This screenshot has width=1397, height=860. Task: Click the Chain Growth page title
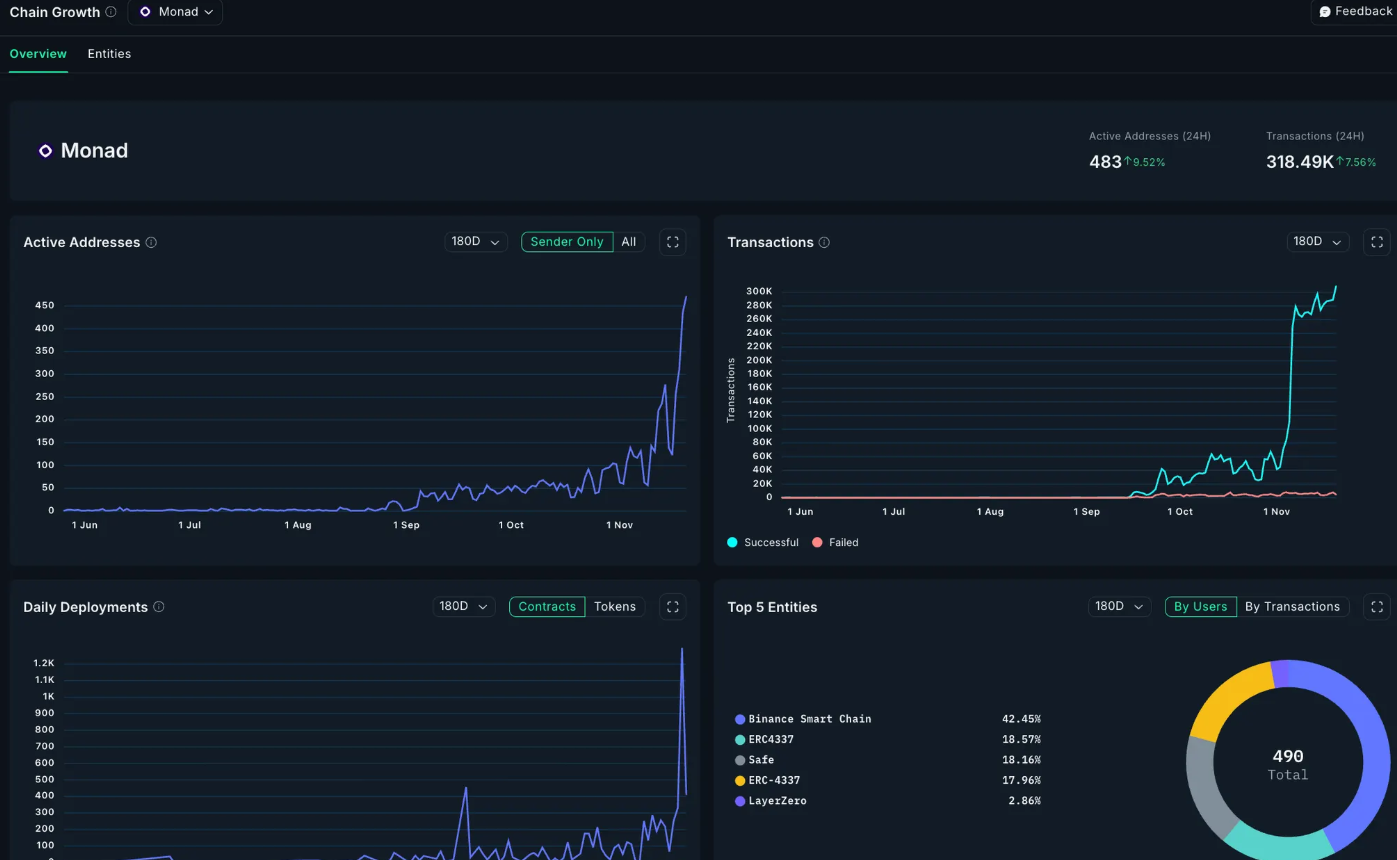pyautogui.click(x=55, y=12)
